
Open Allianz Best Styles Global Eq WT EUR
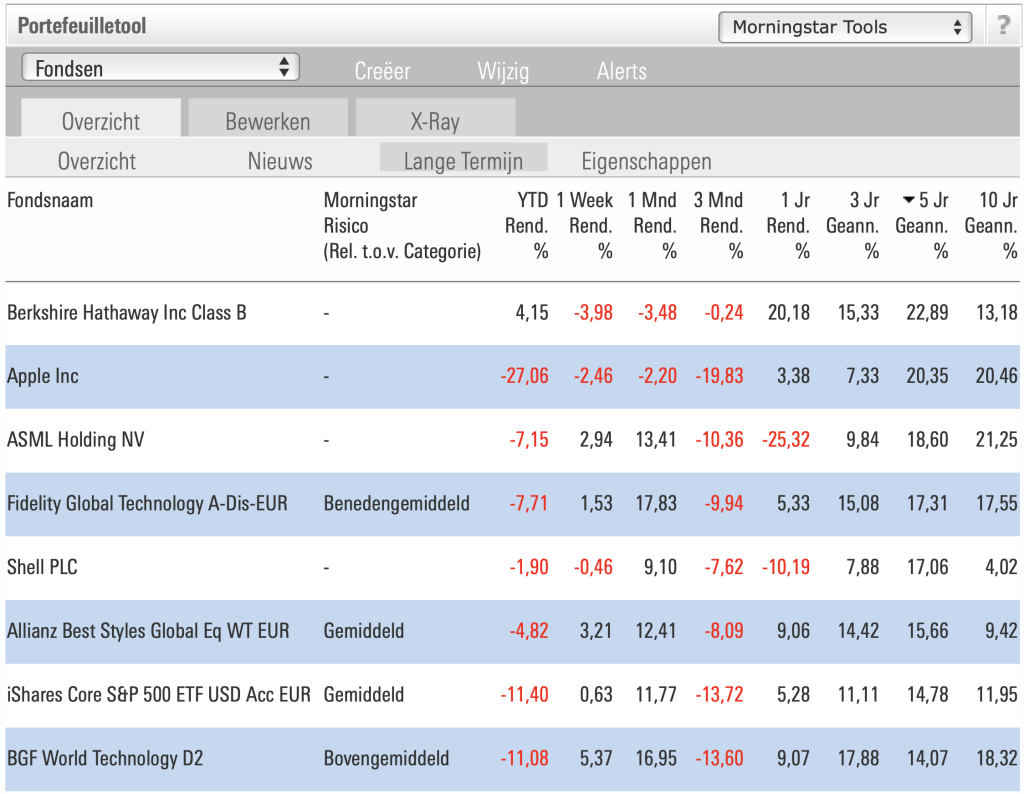pyautogui.click(x=148, y=631)
